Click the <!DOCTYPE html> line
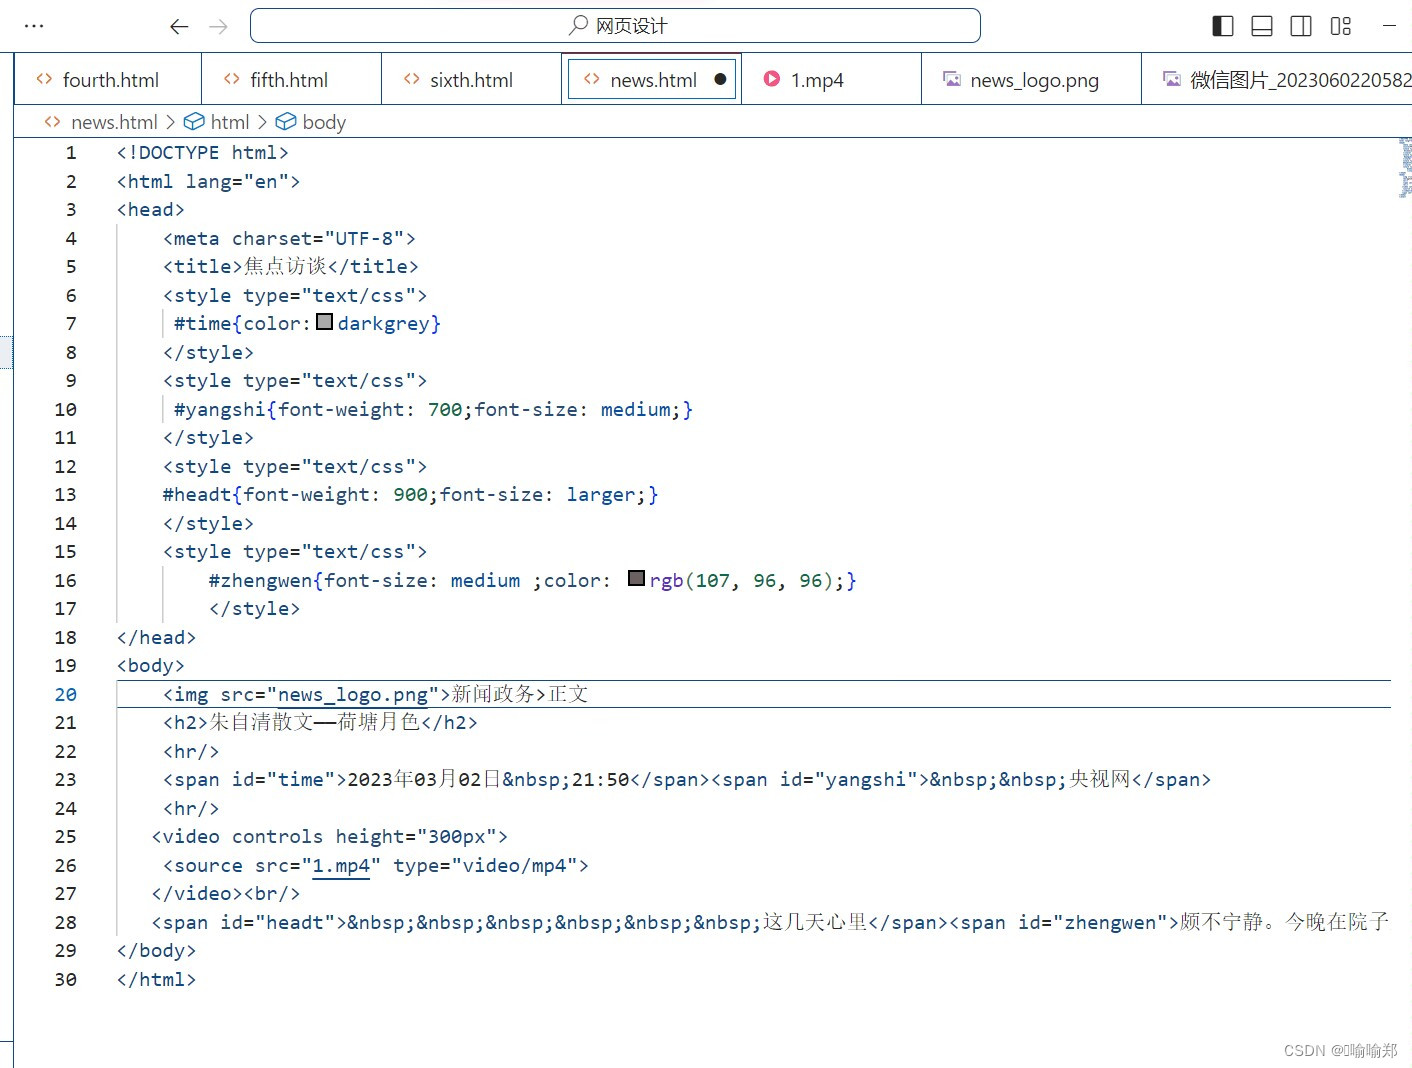The height and width of the screenshot is (1068, 1412). coord(202,153)
